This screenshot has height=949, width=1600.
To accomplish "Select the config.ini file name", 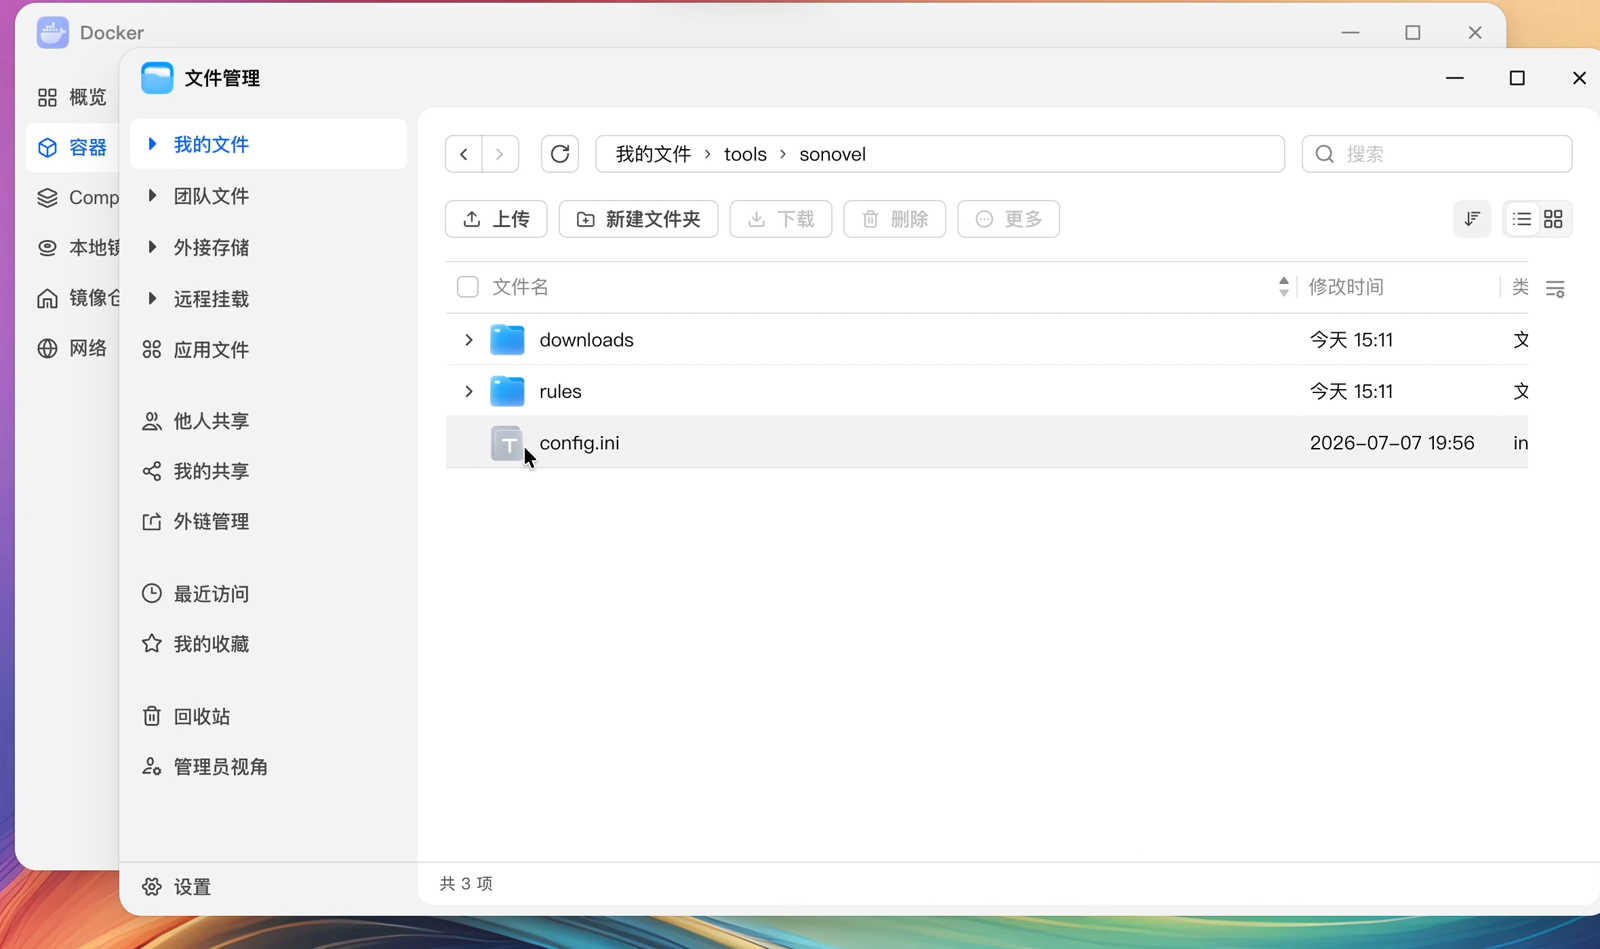I will [579, 443].
